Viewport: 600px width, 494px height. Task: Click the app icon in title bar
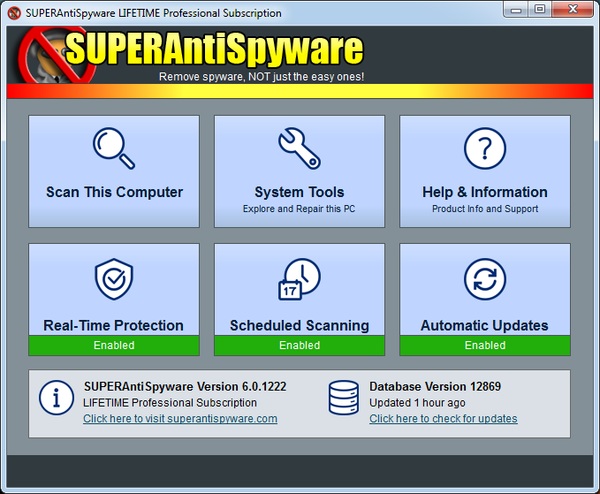15,12
